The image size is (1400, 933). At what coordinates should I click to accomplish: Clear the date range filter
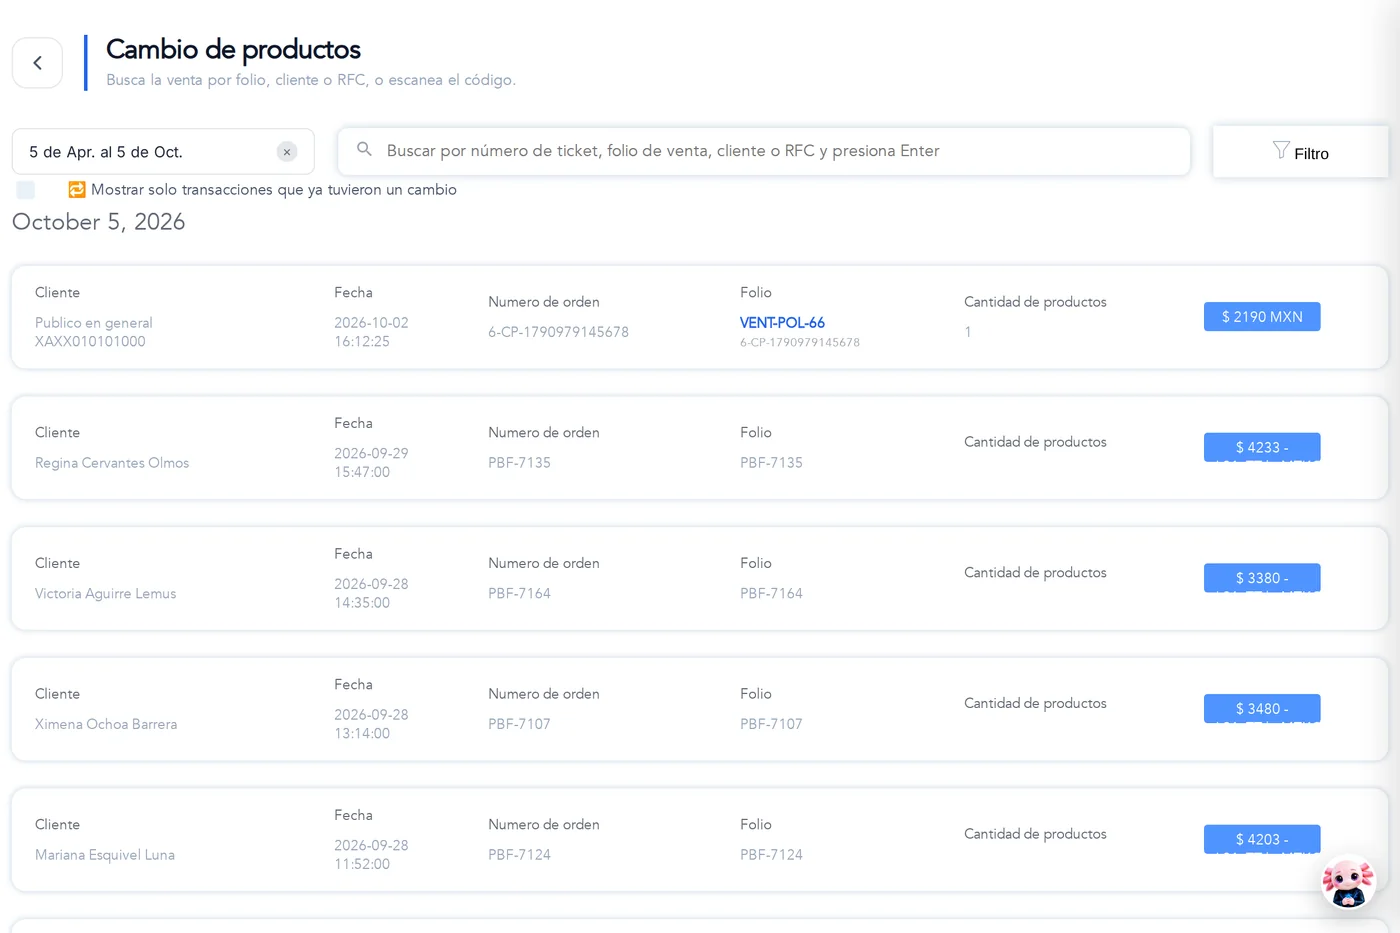click(287, 152)
